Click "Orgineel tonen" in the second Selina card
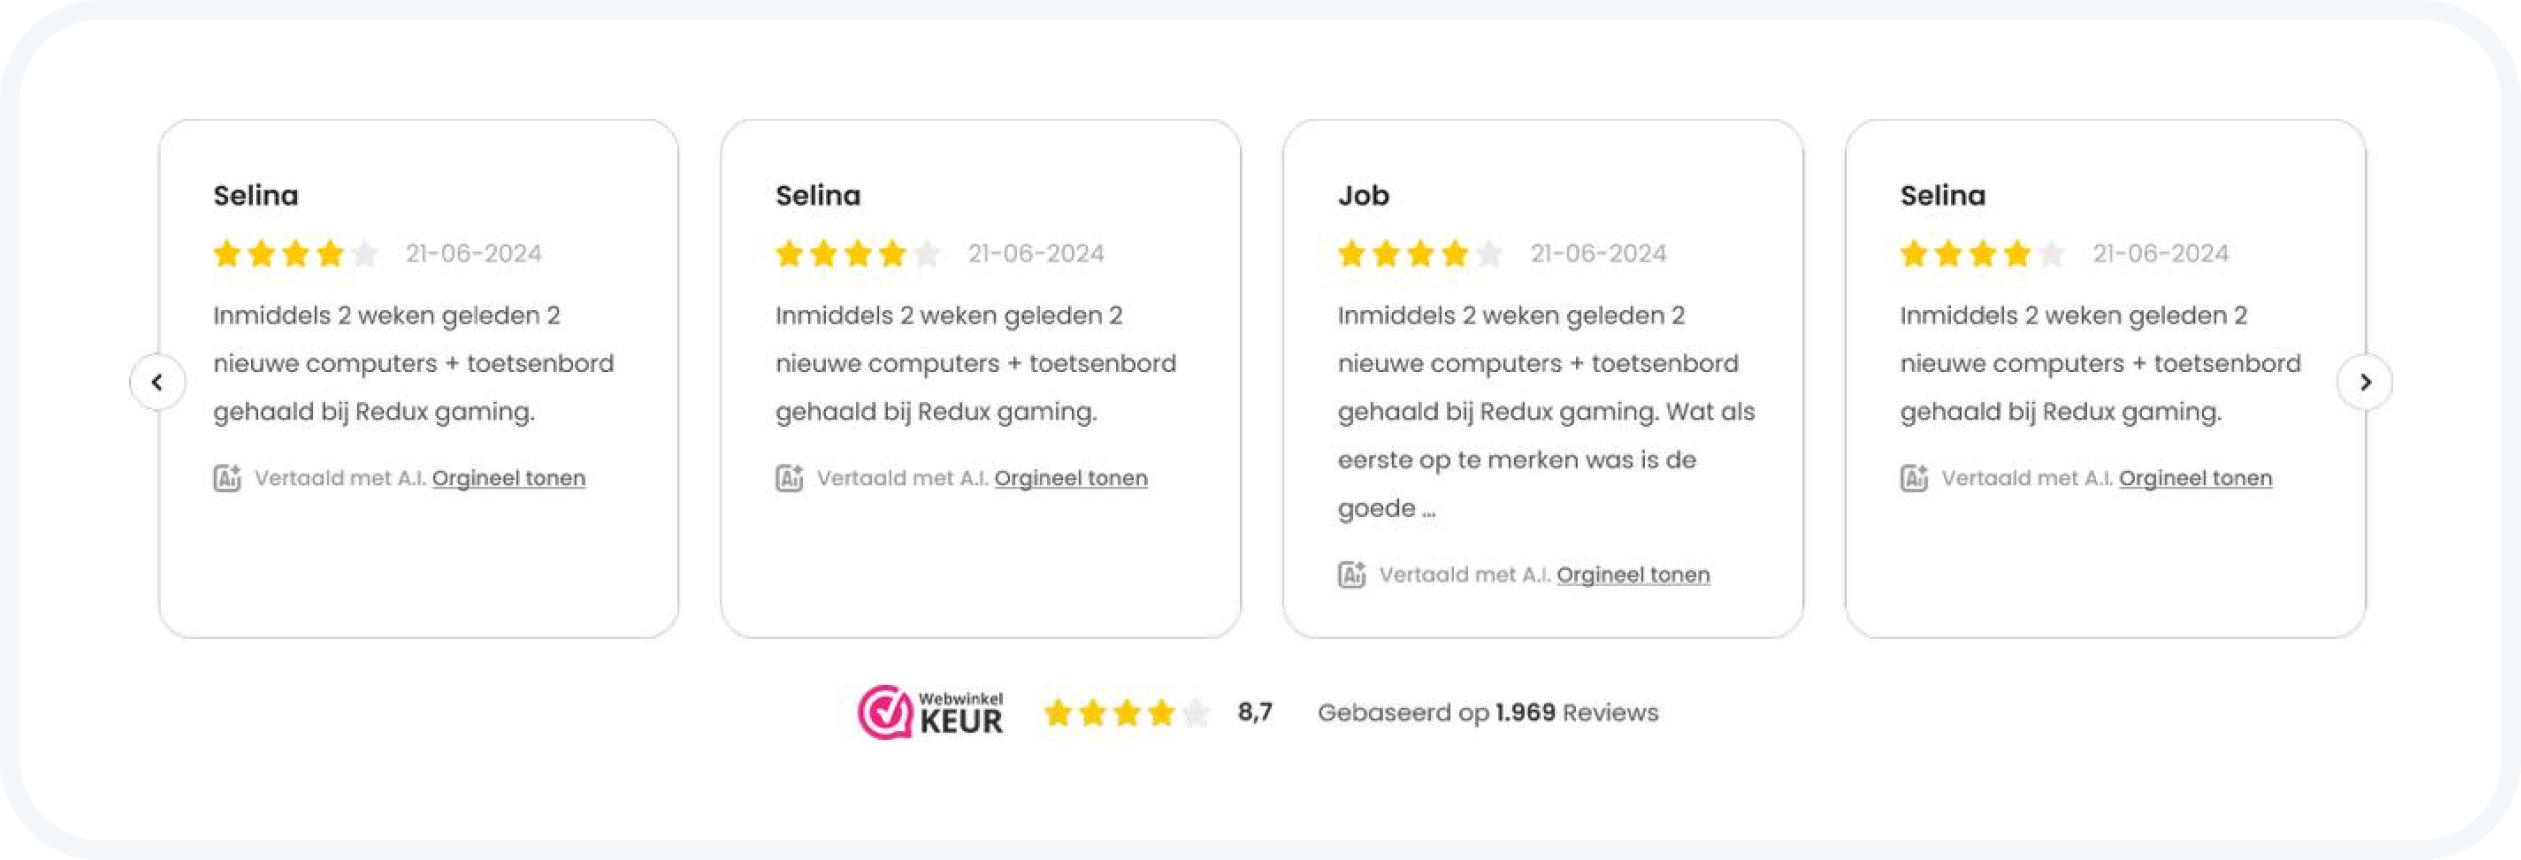The height and width of the screenshot is (860, 2521). point(1071,478)
